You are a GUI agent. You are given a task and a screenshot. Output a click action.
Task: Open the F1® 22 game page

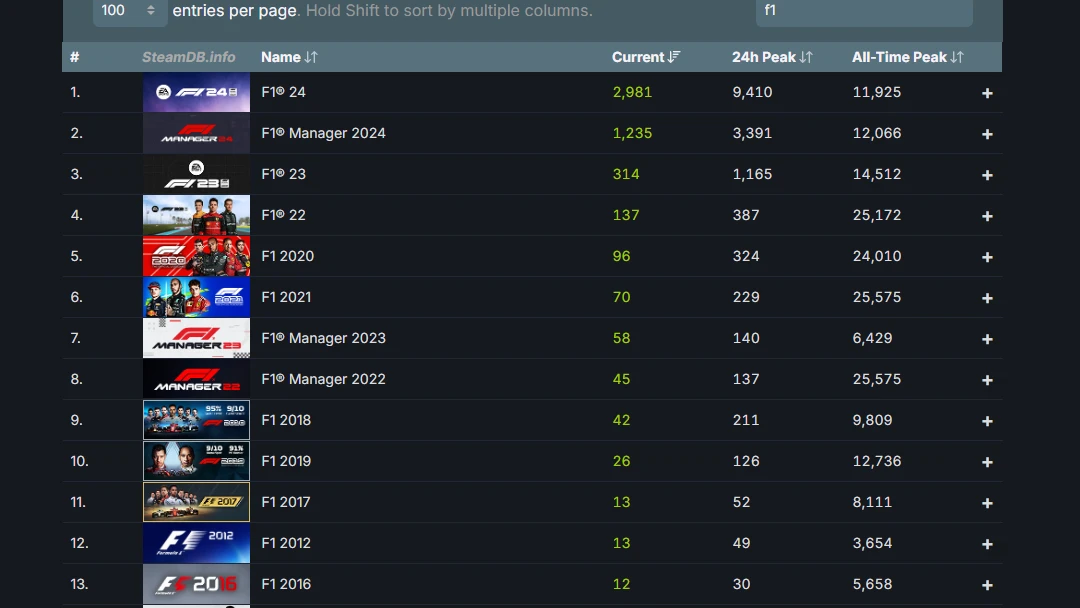[x=283, y=215]
